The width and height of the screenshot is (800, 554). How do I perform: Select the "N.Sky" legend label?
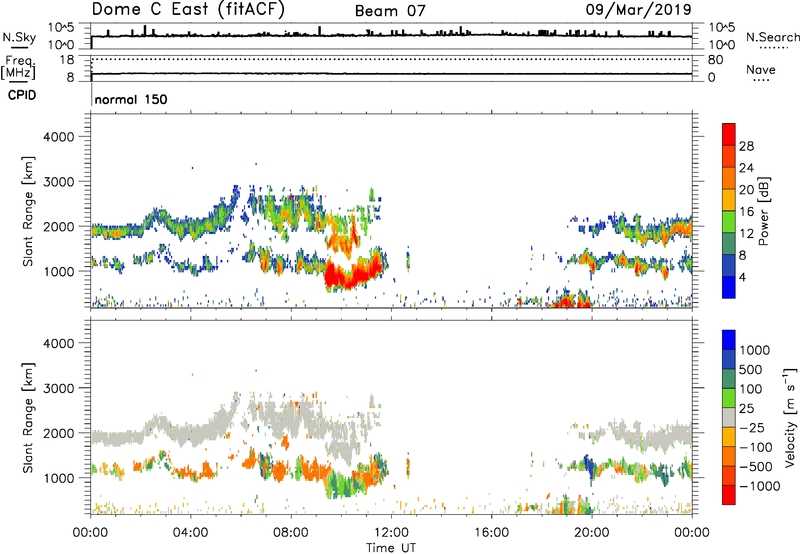(x=19, y=37)
